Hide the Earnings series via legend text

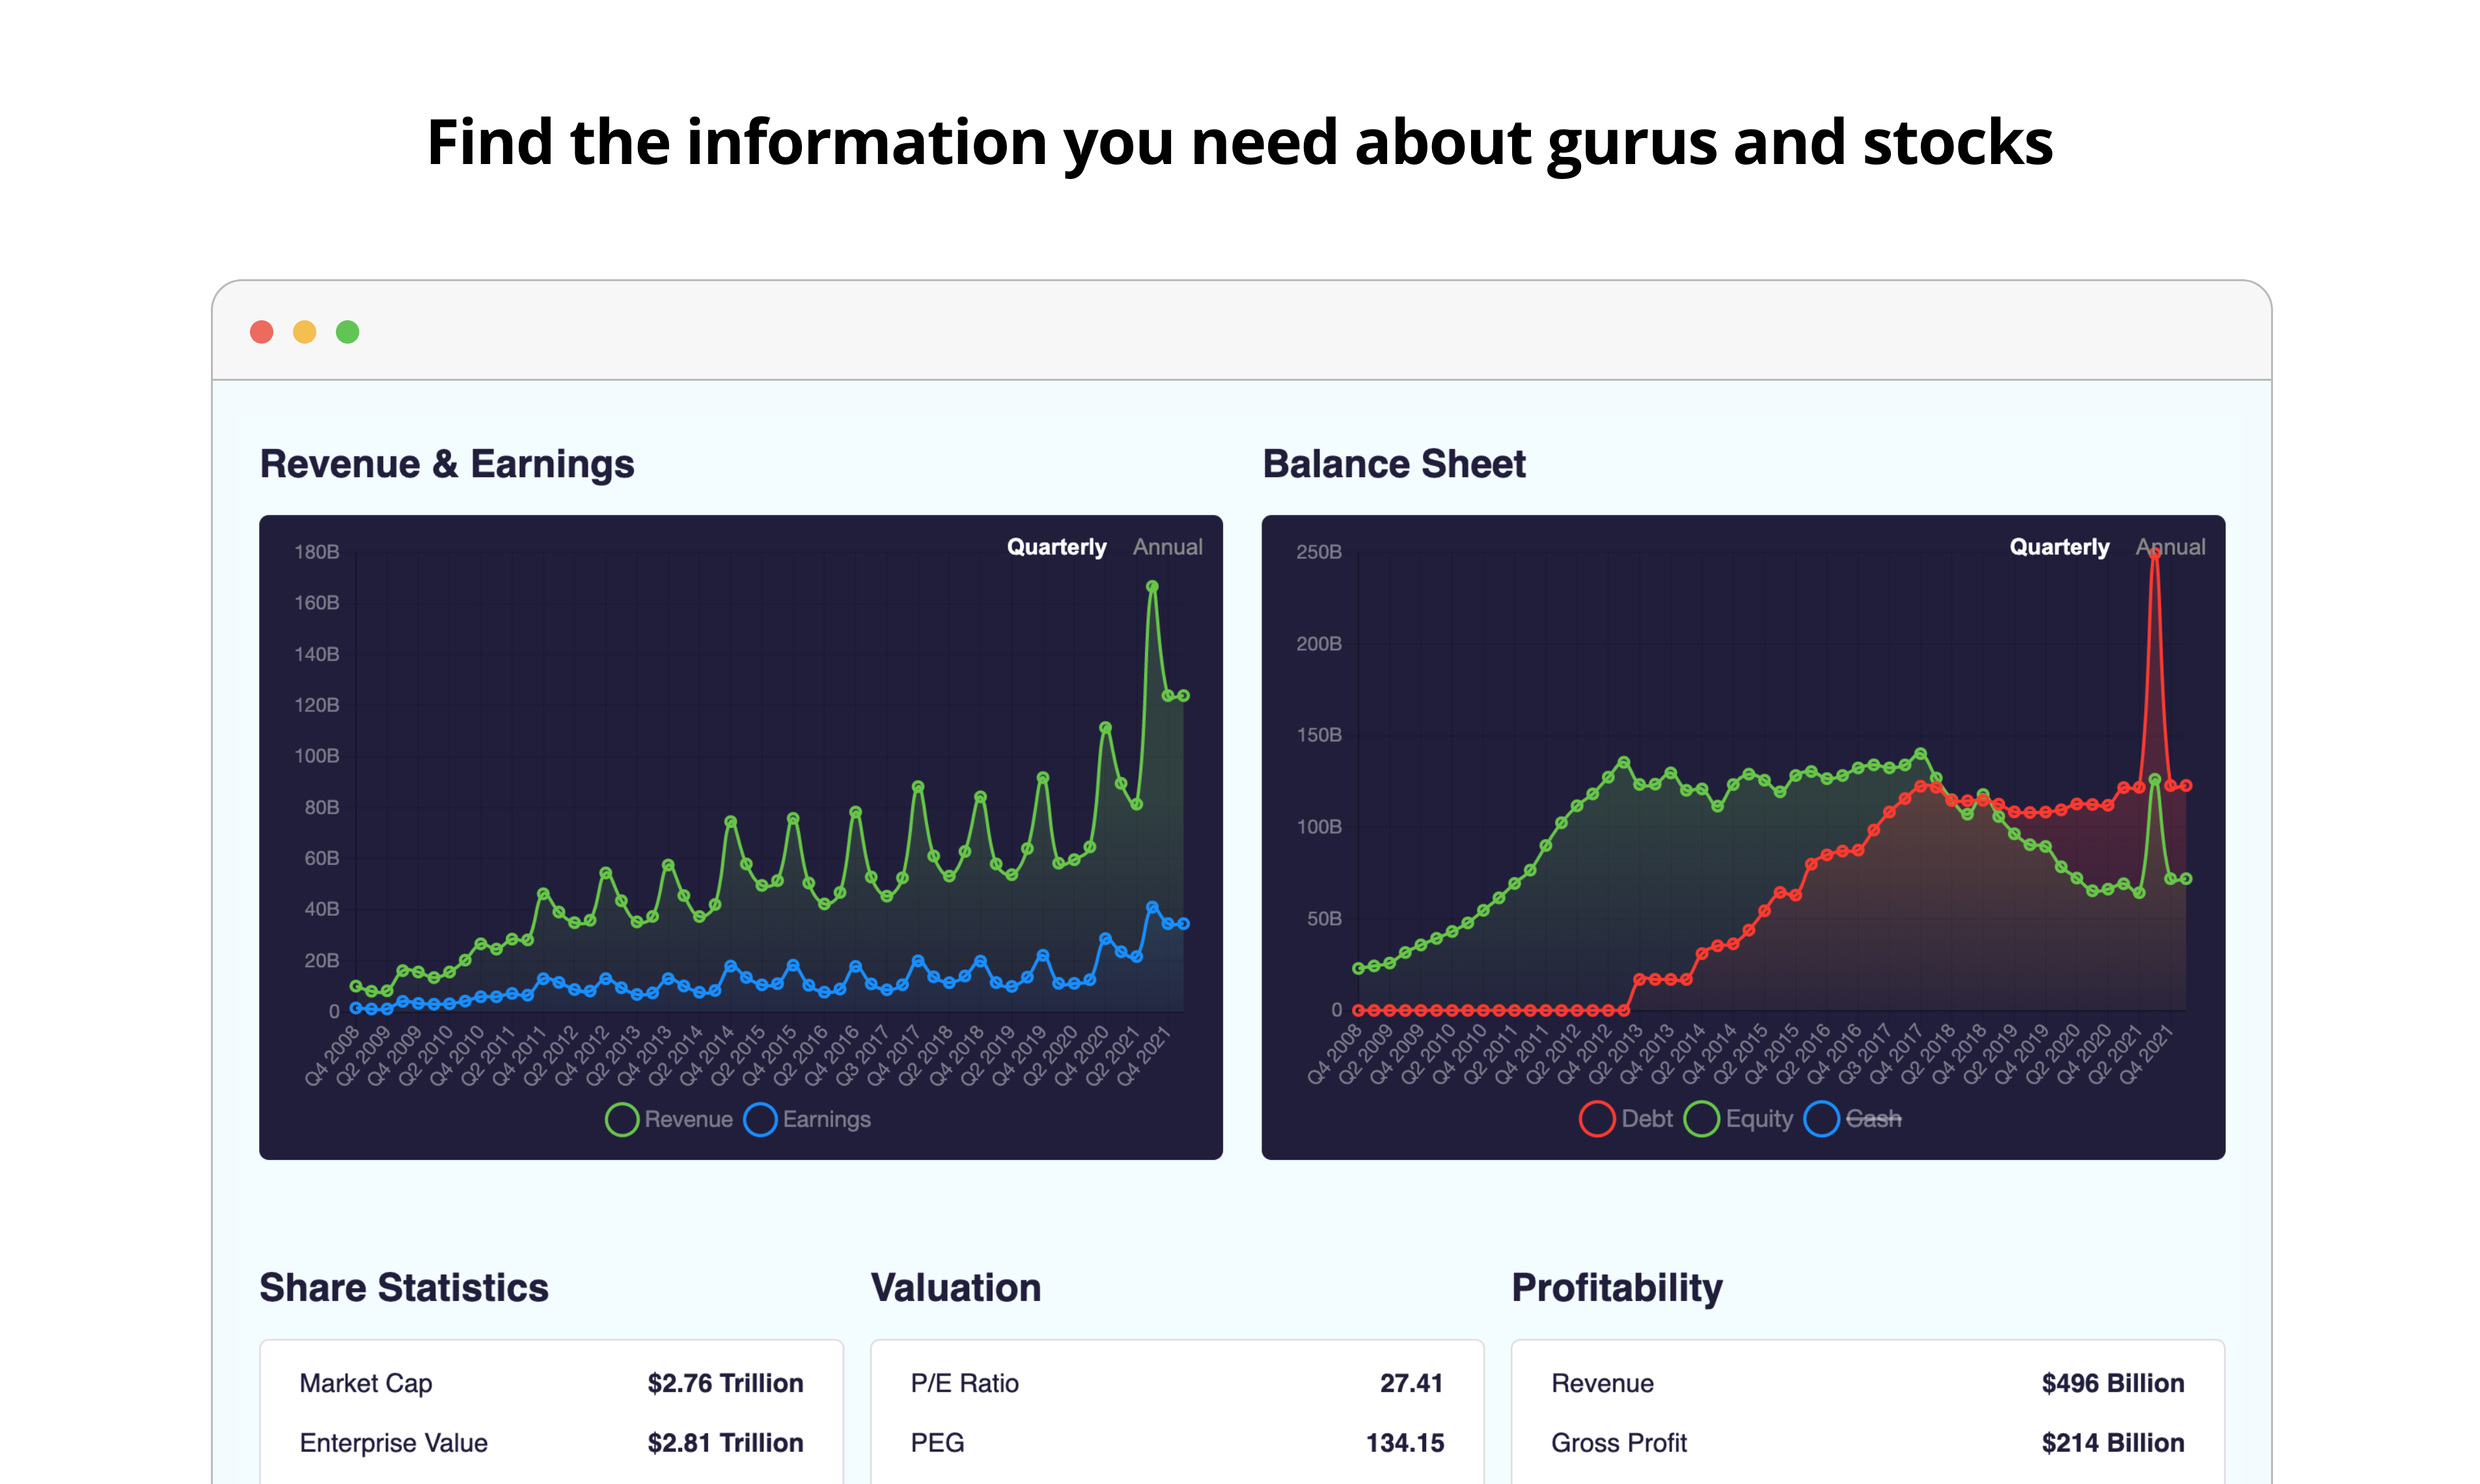pos(826,1119)
